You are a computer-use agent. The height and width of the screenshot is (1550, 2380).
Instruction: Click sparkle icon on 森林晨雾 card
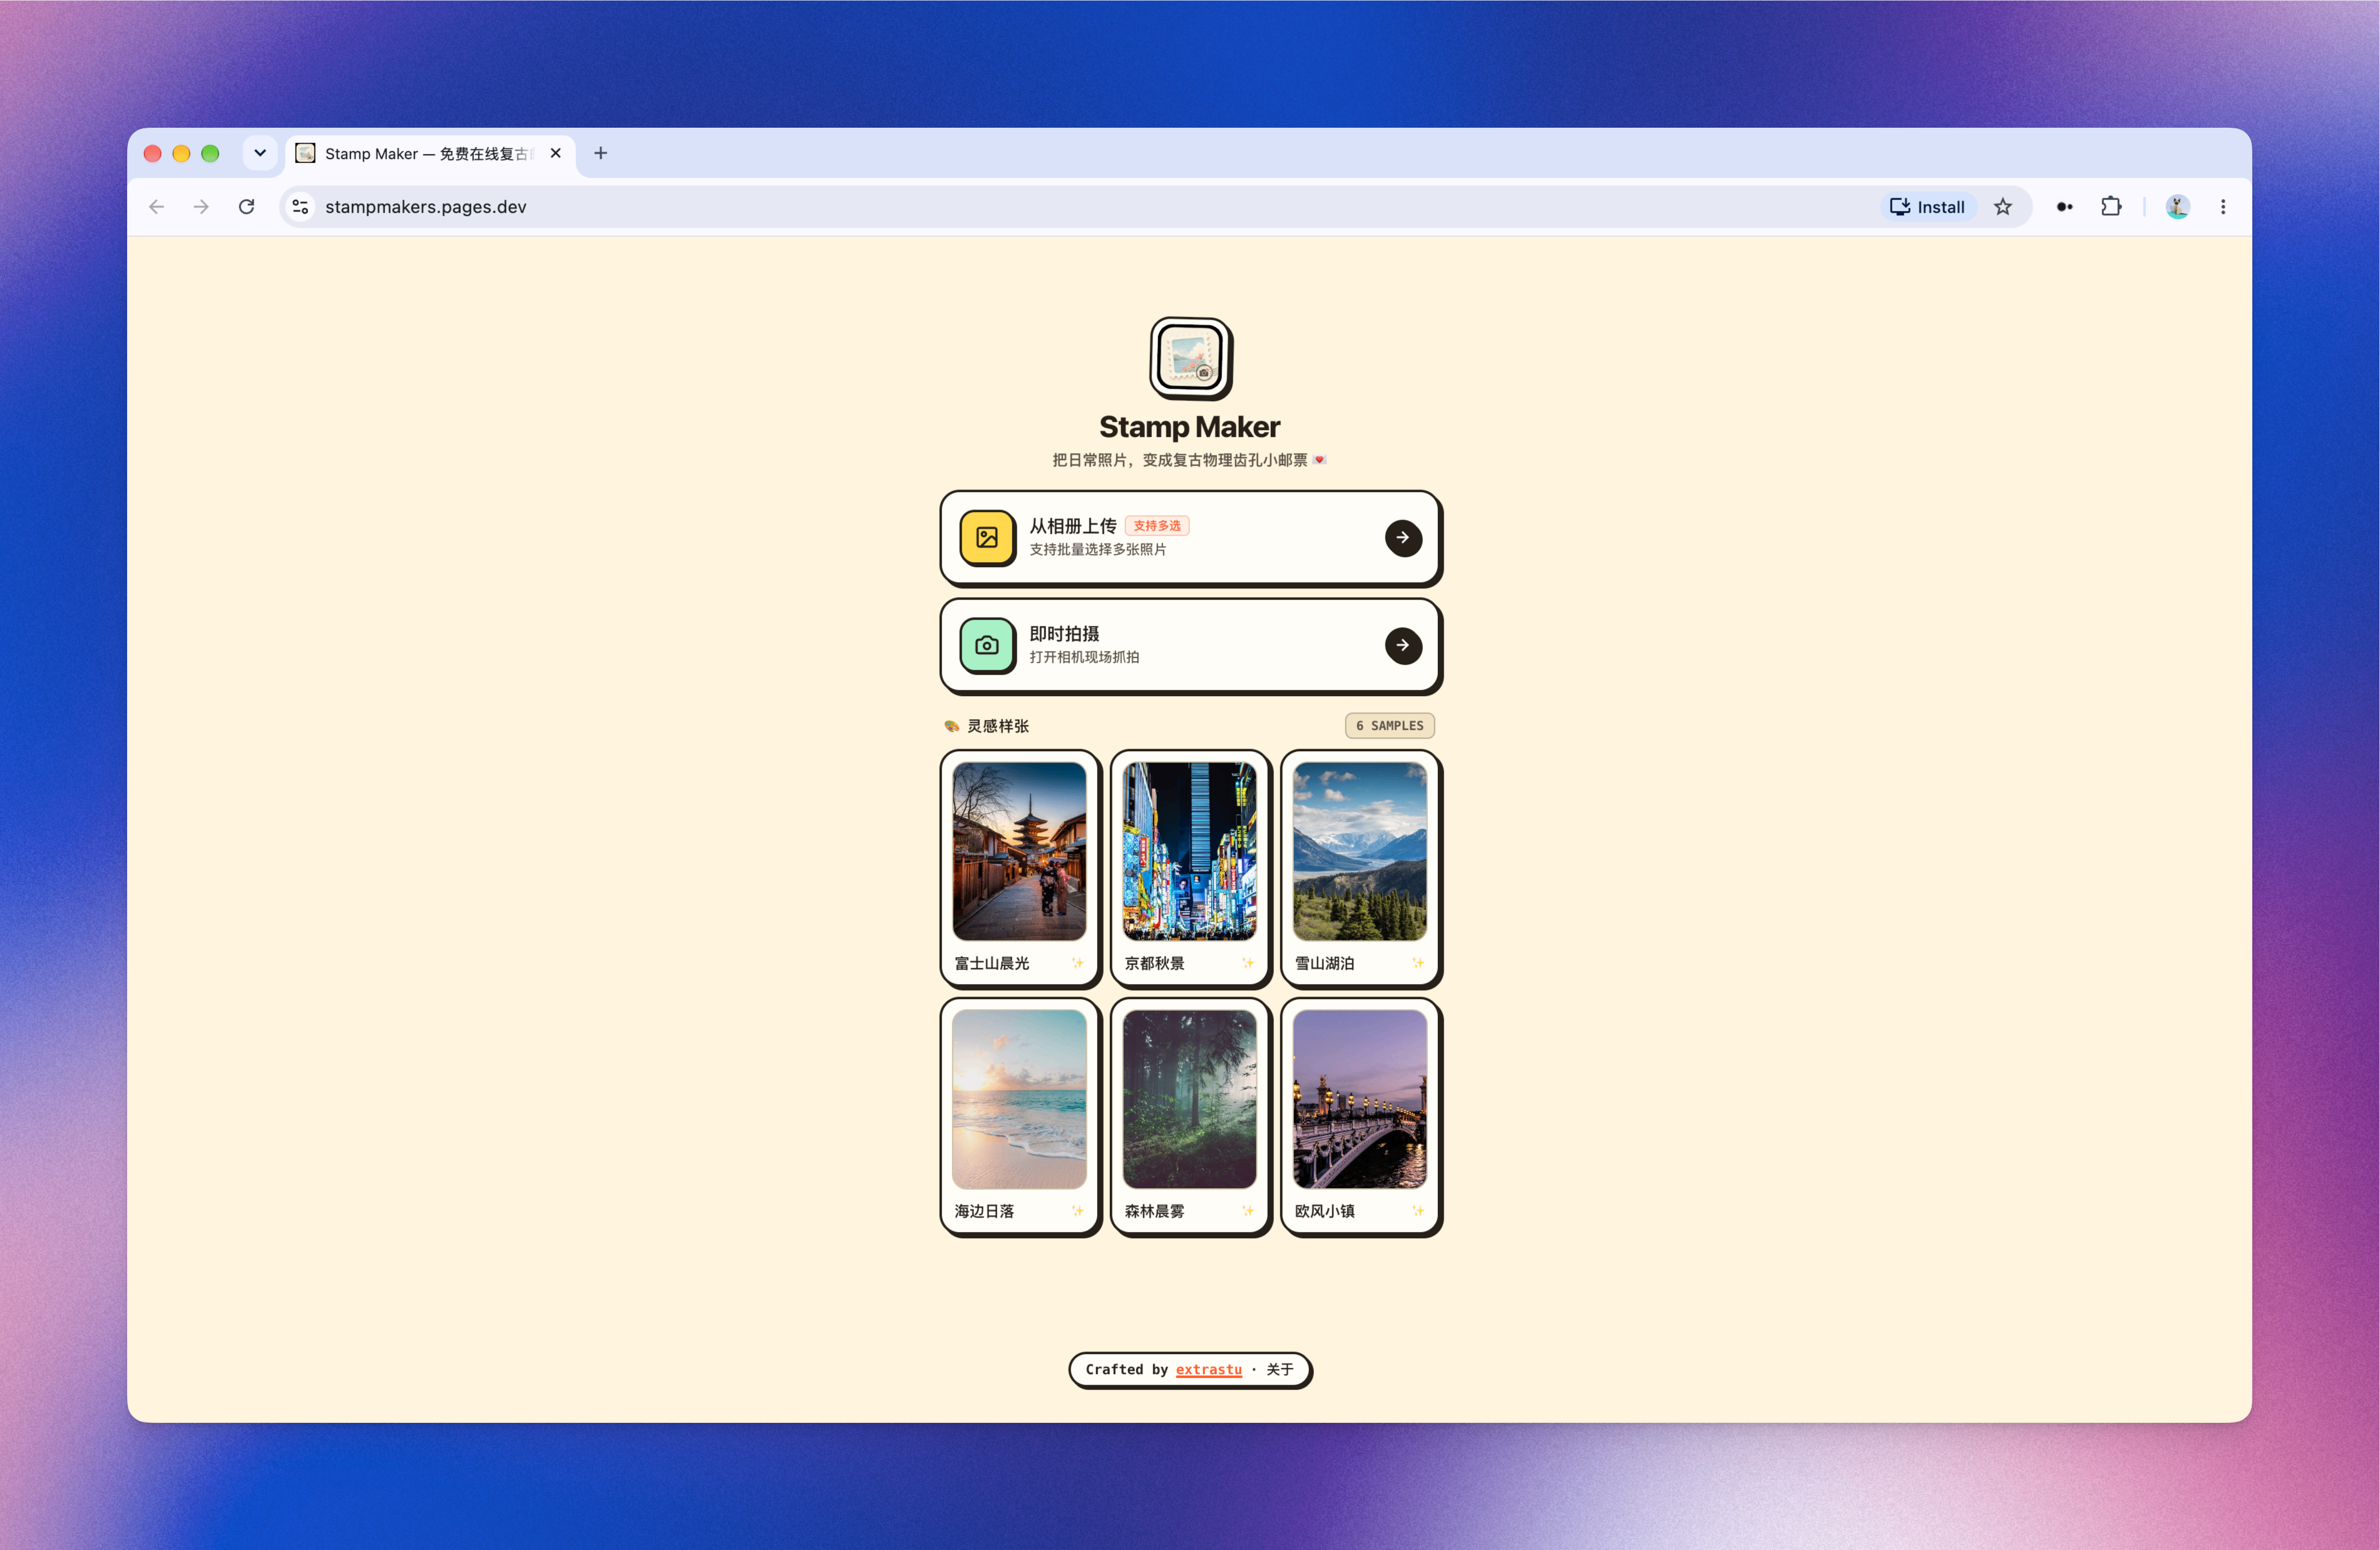[1248, 1211]
